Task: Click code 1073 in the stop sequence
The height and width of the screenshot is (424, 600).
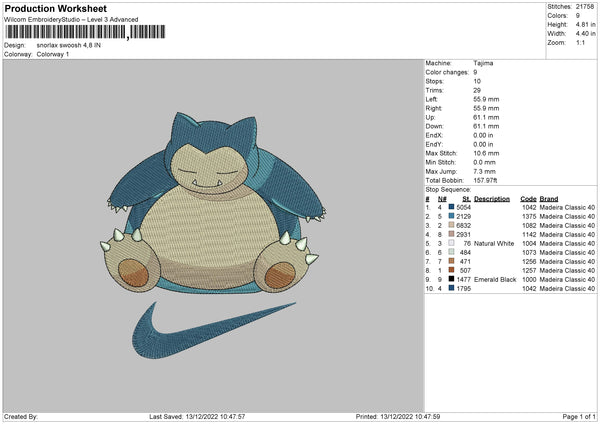Action: pyautogui.click(x=529, y=253)
